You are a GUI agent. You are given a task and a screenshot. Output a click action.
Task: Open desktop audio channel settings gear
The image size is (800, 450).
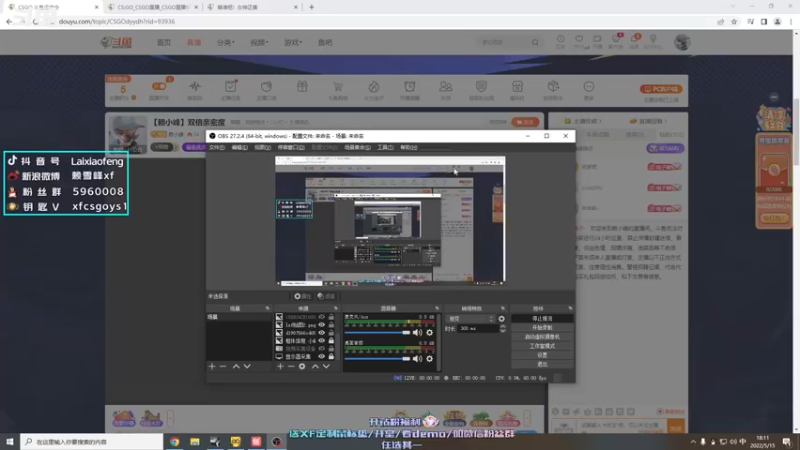(430, 359)
